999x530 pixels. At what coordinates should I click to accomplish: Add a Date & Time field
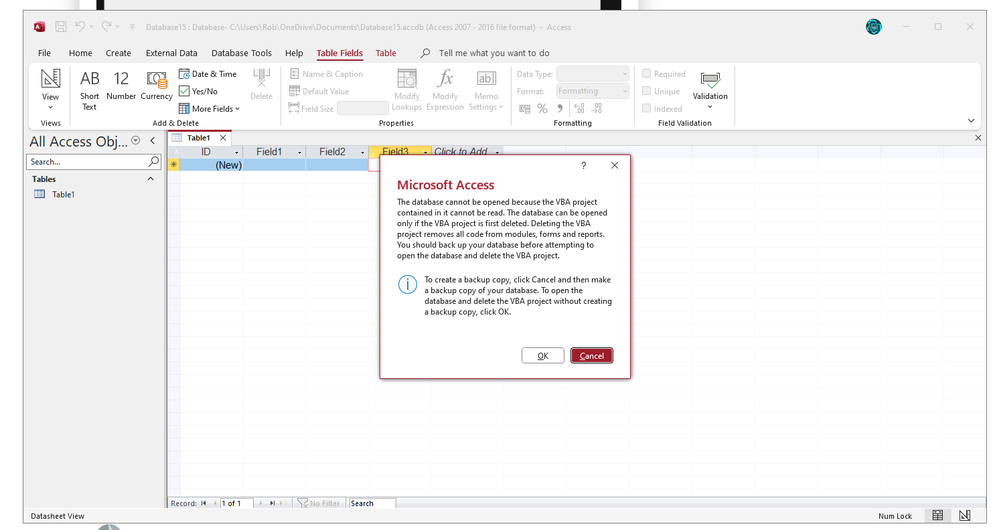click(x=208, y=74)
